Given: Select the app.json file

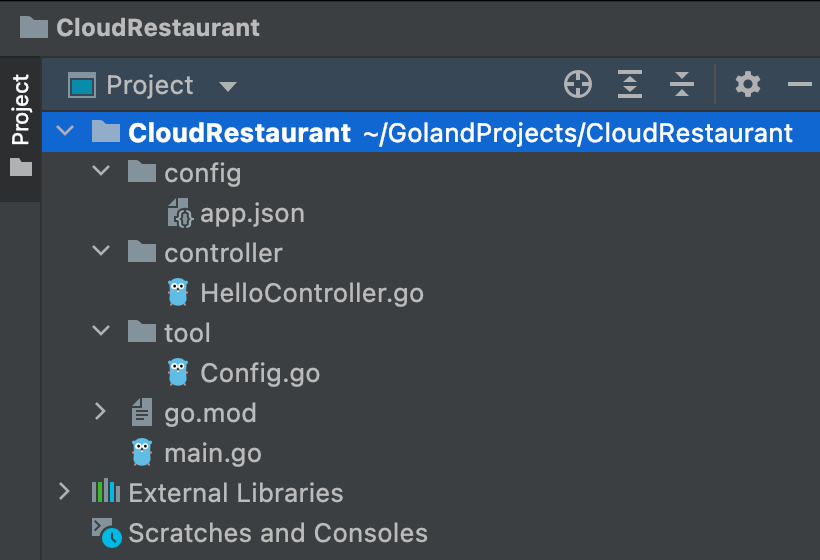Looking at the screenshot, I should click(252, 213).
